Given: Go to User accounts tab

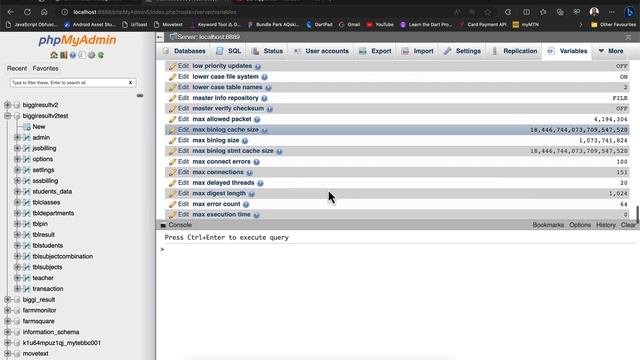Looking at the screenshot, I should pos(322,51).
